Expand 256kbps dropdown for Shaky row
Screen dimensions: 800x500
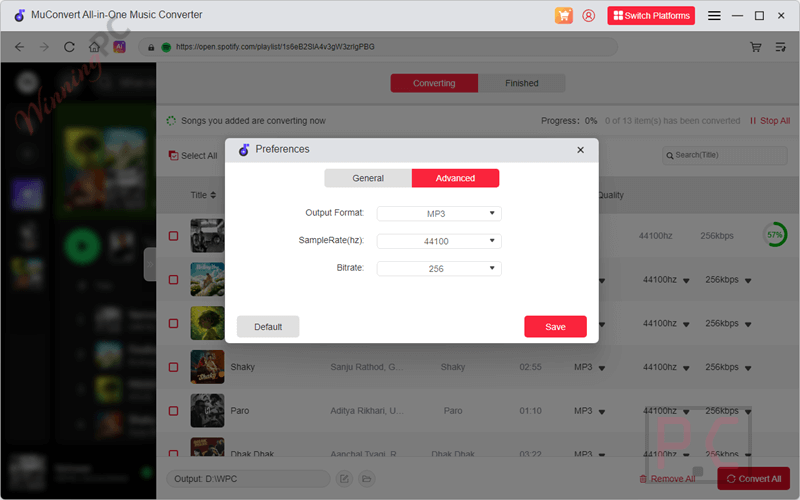747,368
